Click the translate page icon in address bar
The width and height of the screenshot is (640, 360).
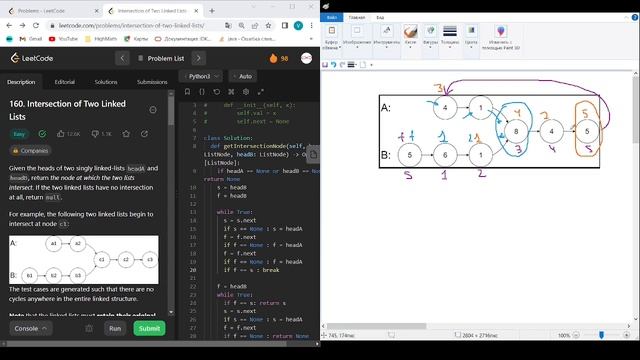pyautogui.click(x=228, y=25)
